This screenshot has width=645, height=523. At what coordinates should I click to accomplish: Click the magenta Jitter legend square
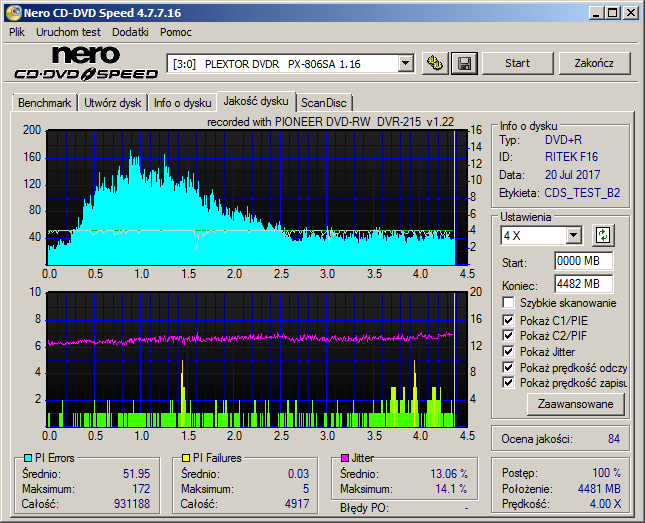pos(345,458)
